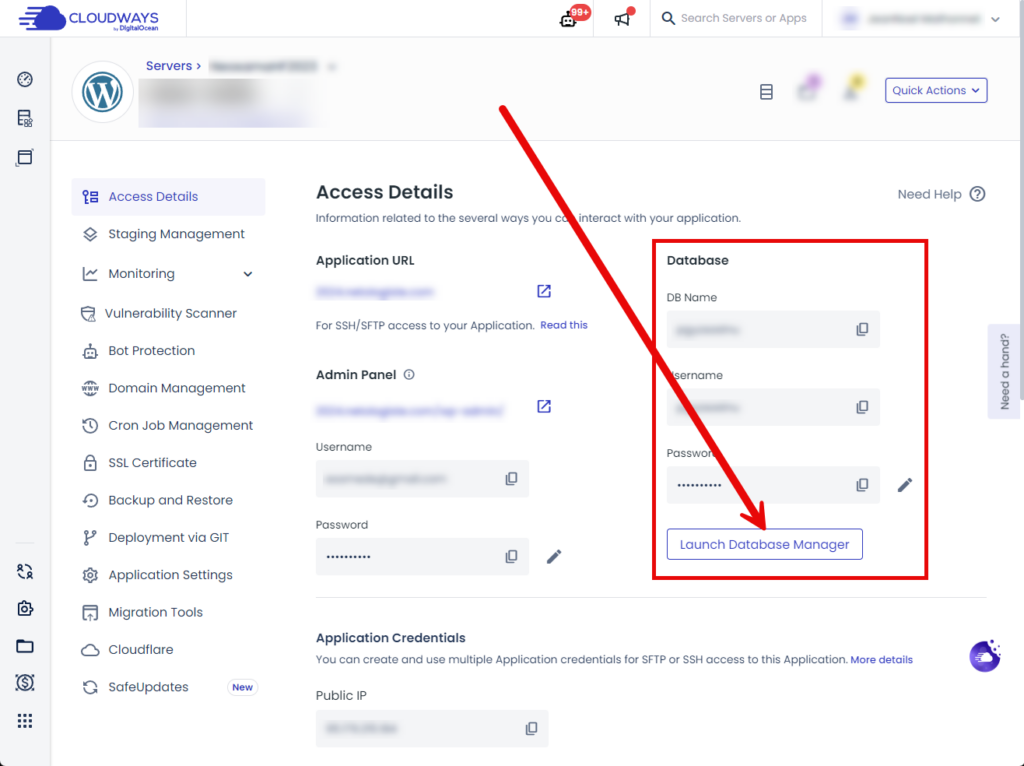
Task: Click the DB Name field
Action: point(773,329)
